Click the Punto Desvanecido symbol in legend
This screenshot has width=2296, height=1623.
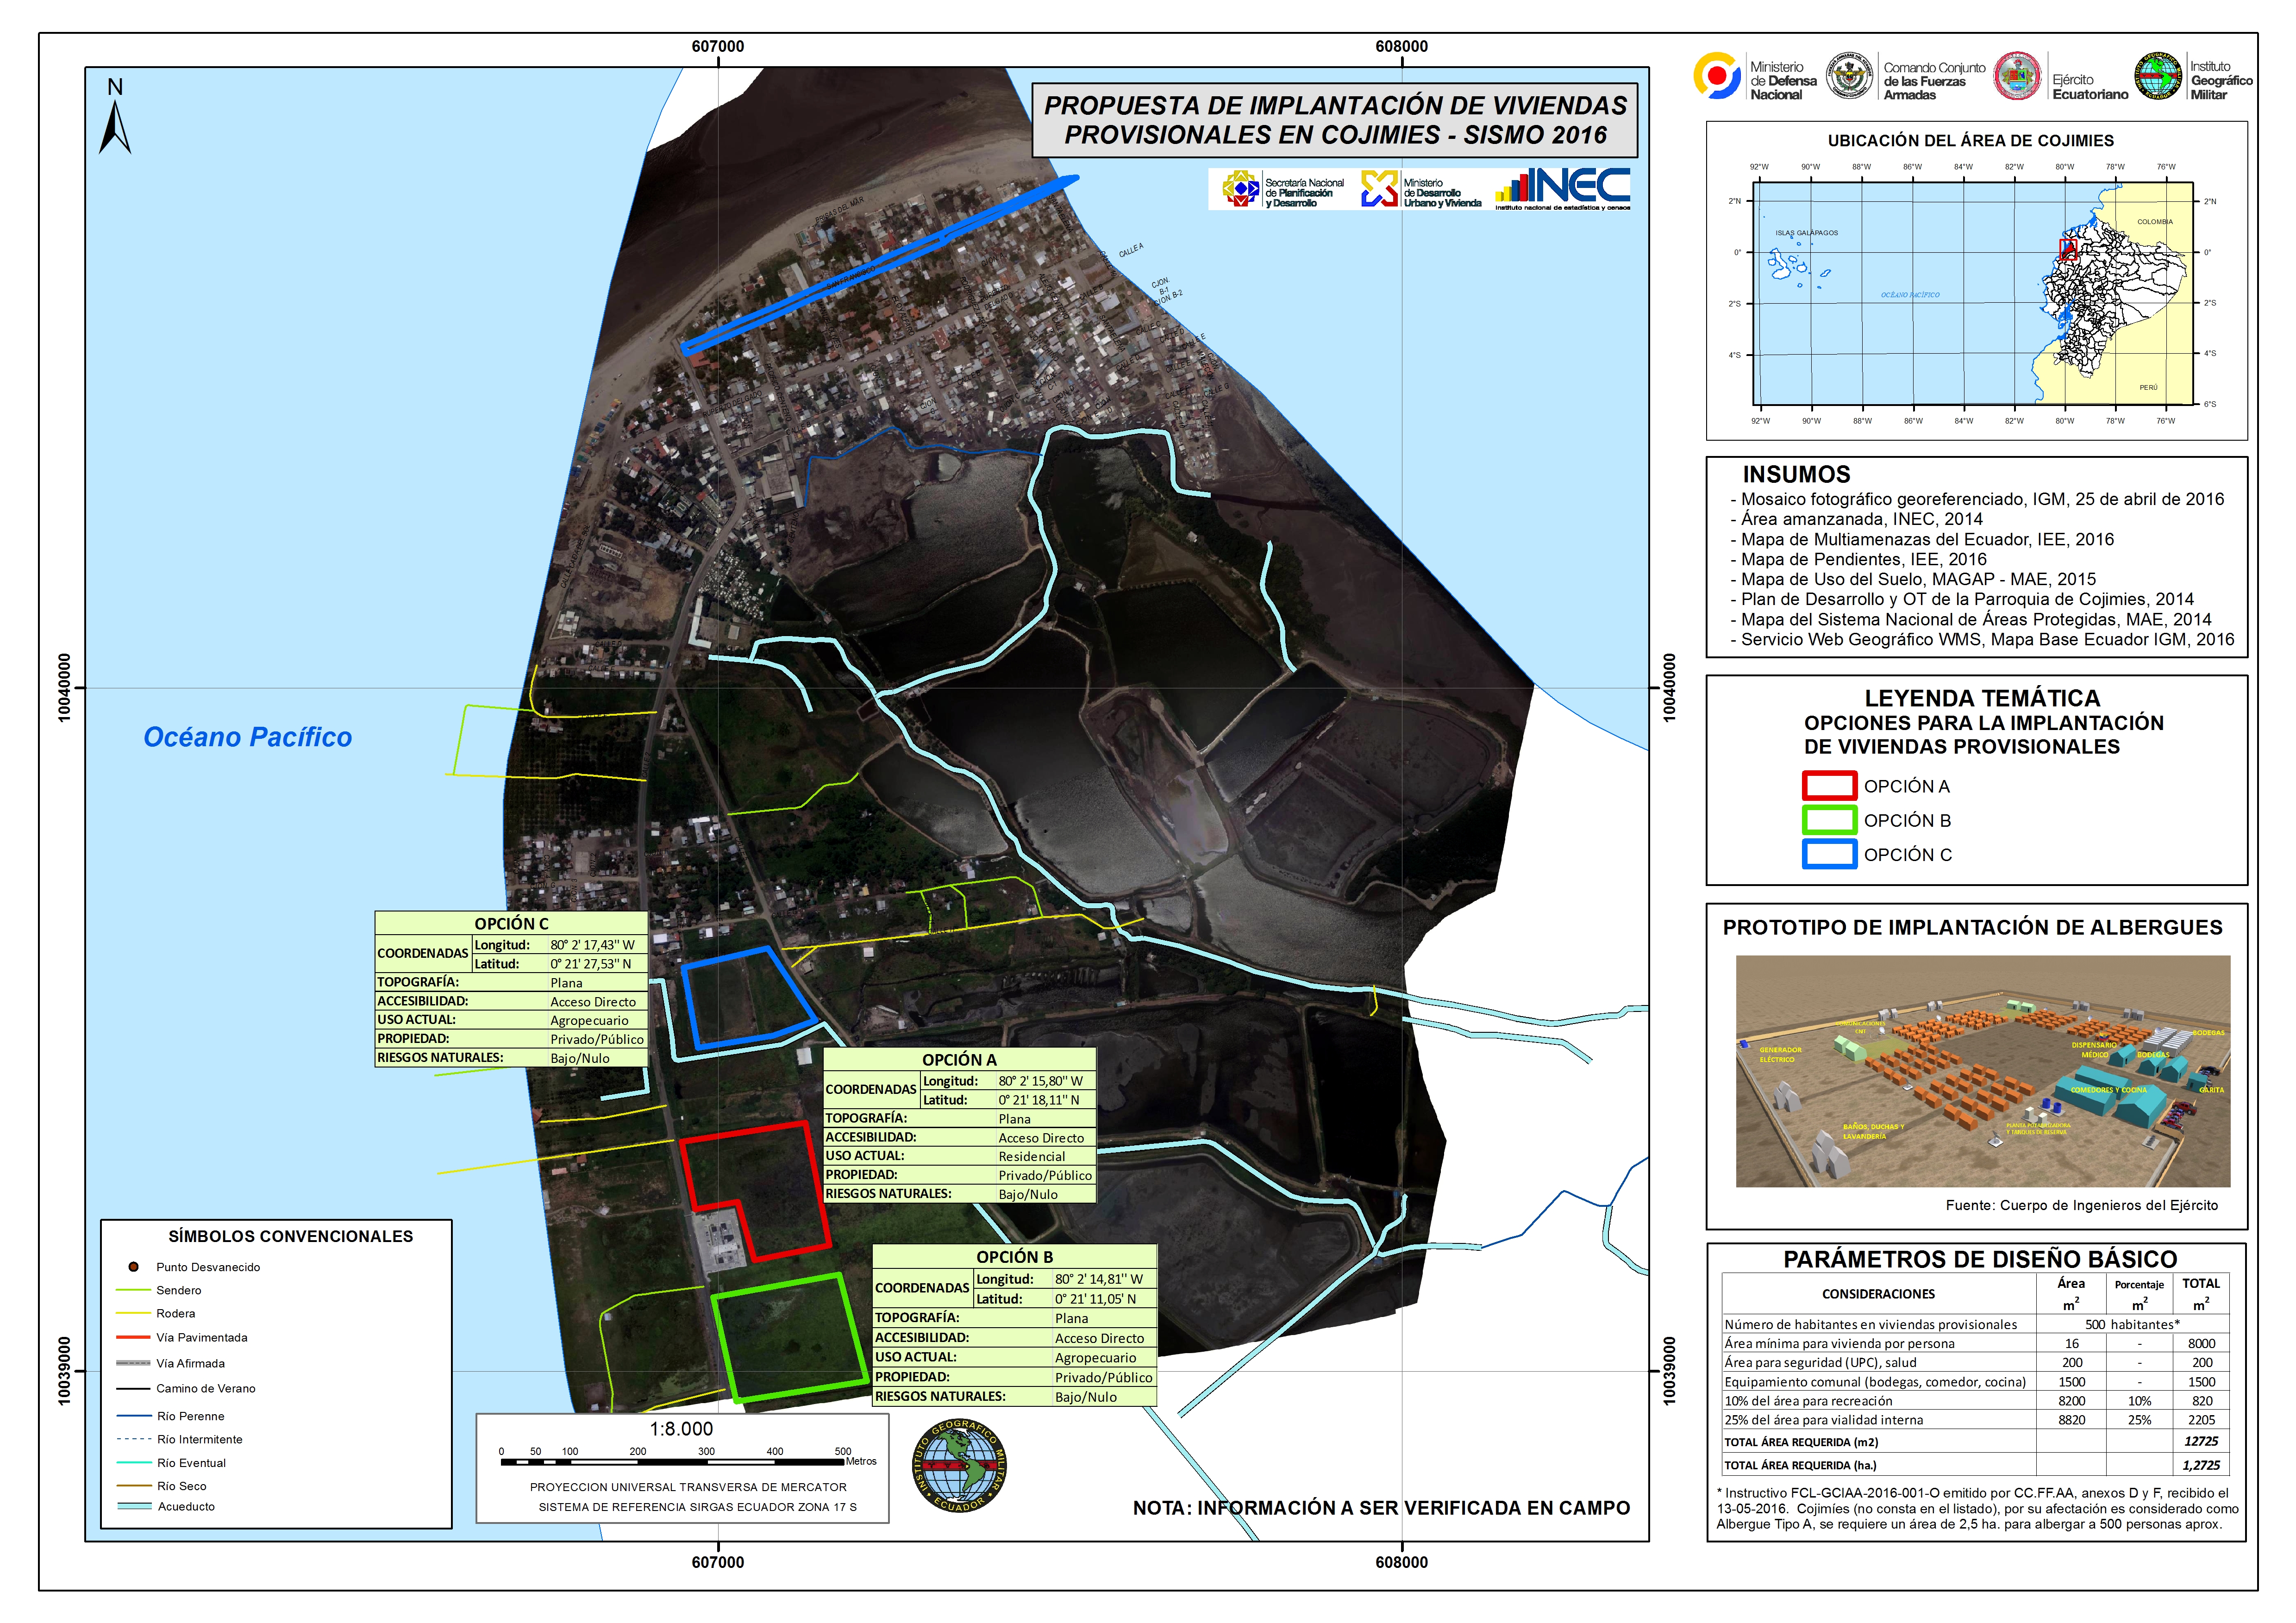[x=133, y=1267]
